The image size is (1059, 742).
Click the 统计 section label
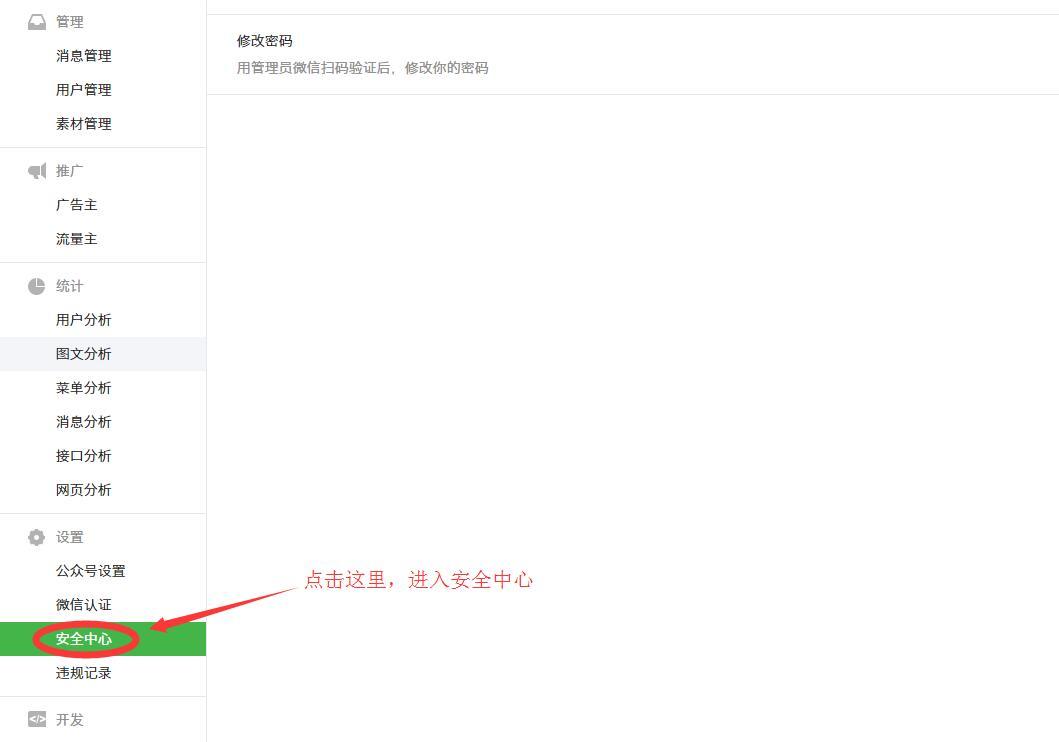[70, 286]
